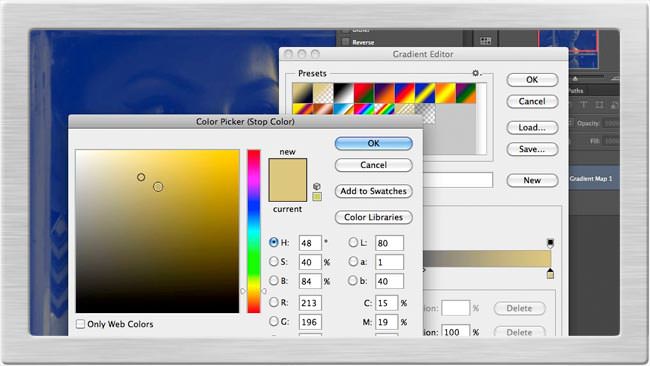Click the S value field showing 40
The width and height of the screenshot is (650, 366).
pyautogui.click(x=310, y=262)
